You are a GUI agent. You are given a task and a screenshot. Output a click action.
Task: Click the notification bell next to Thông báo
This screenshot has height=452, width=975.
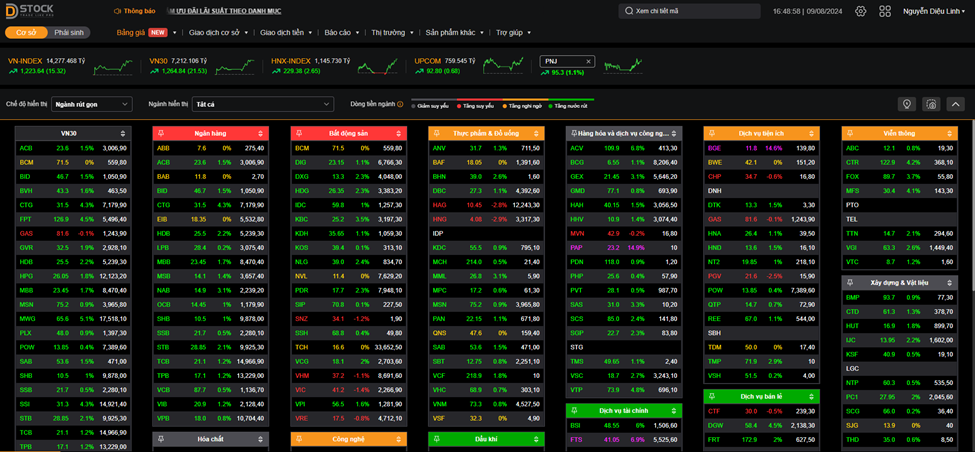coord(116,11)
